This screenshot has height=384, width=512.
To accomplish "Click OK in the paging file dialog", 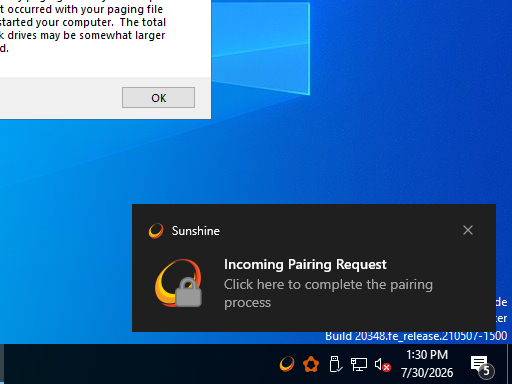I will 158,98.
